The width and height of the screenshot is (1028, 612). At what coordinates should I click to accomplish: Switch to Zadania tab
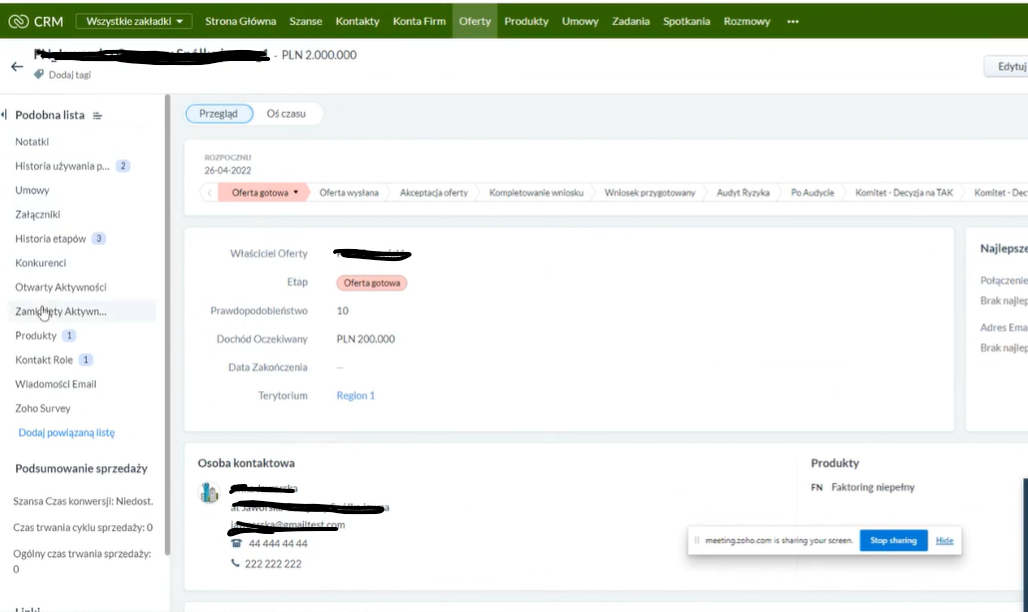tap(631, 22)
